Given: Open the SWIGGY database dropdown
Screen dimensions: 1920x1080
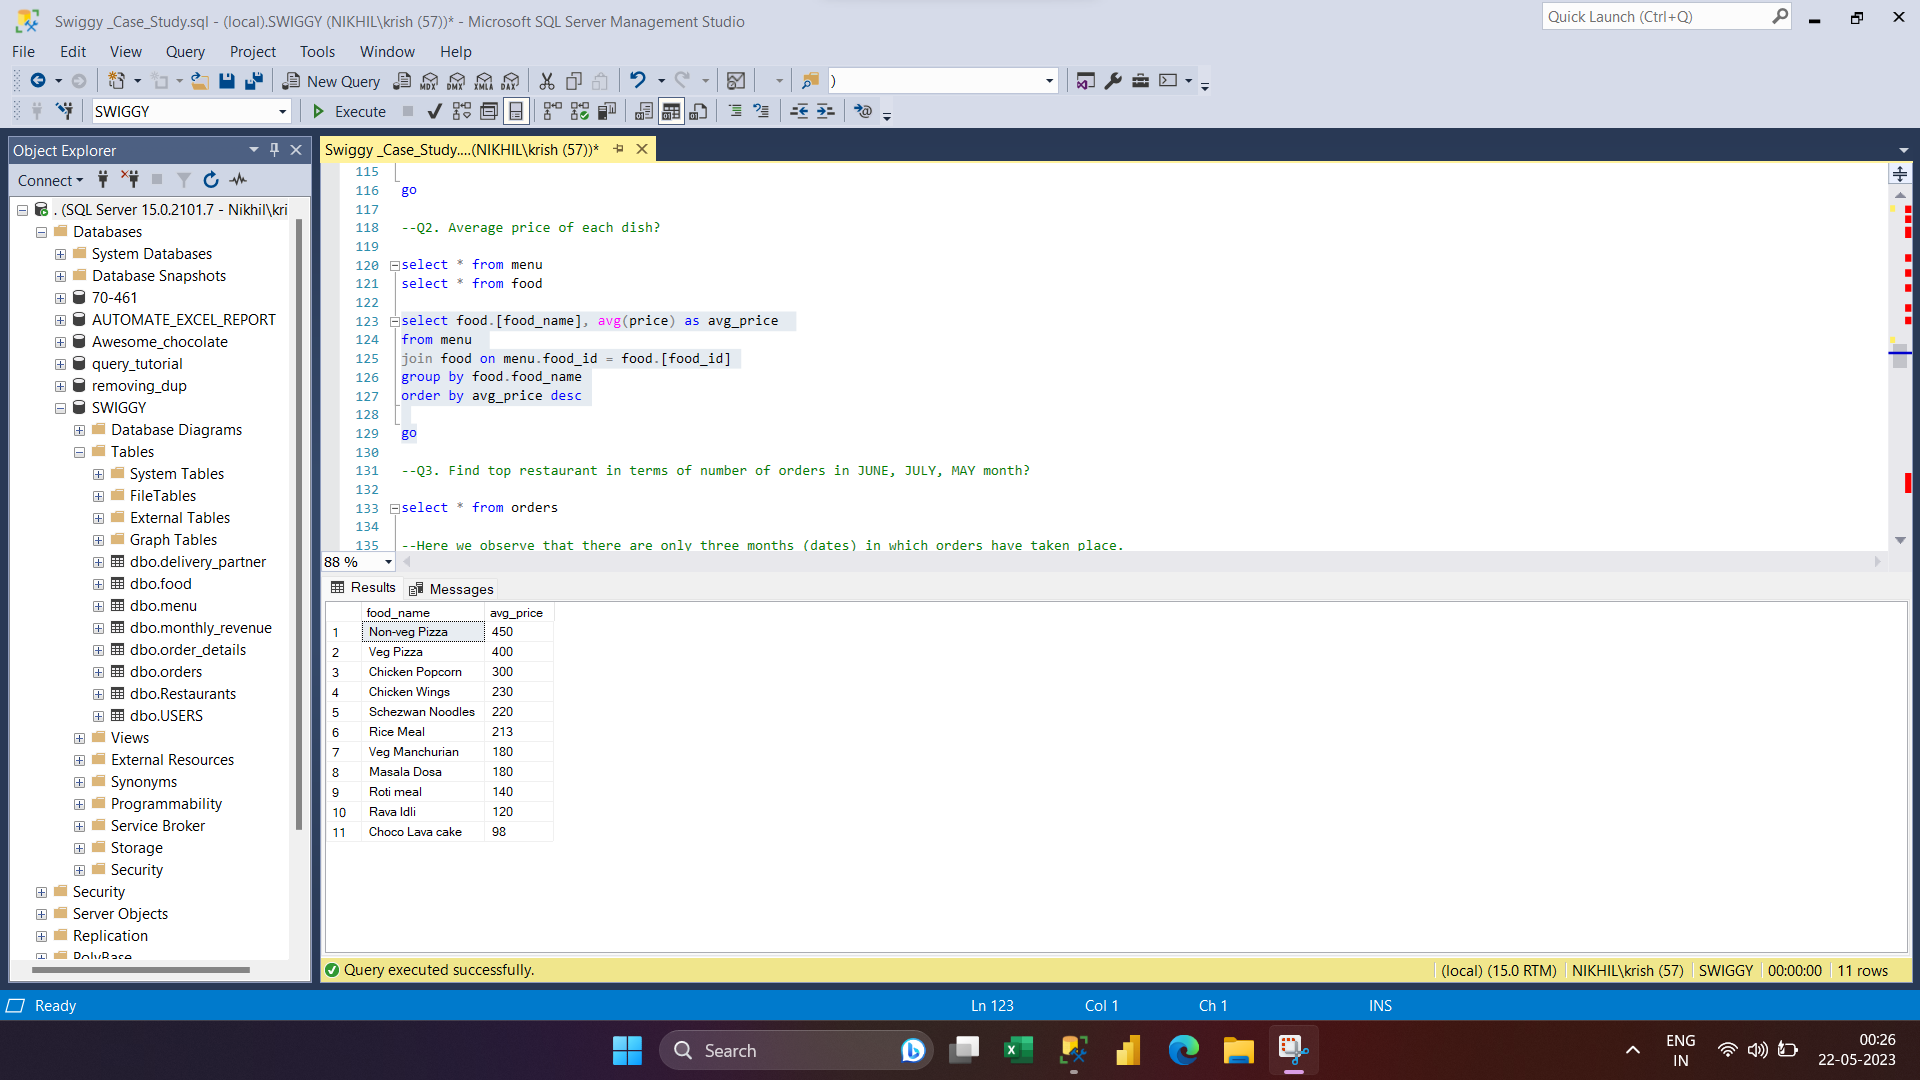Looking at the screenshot, I should coord(282,112).
